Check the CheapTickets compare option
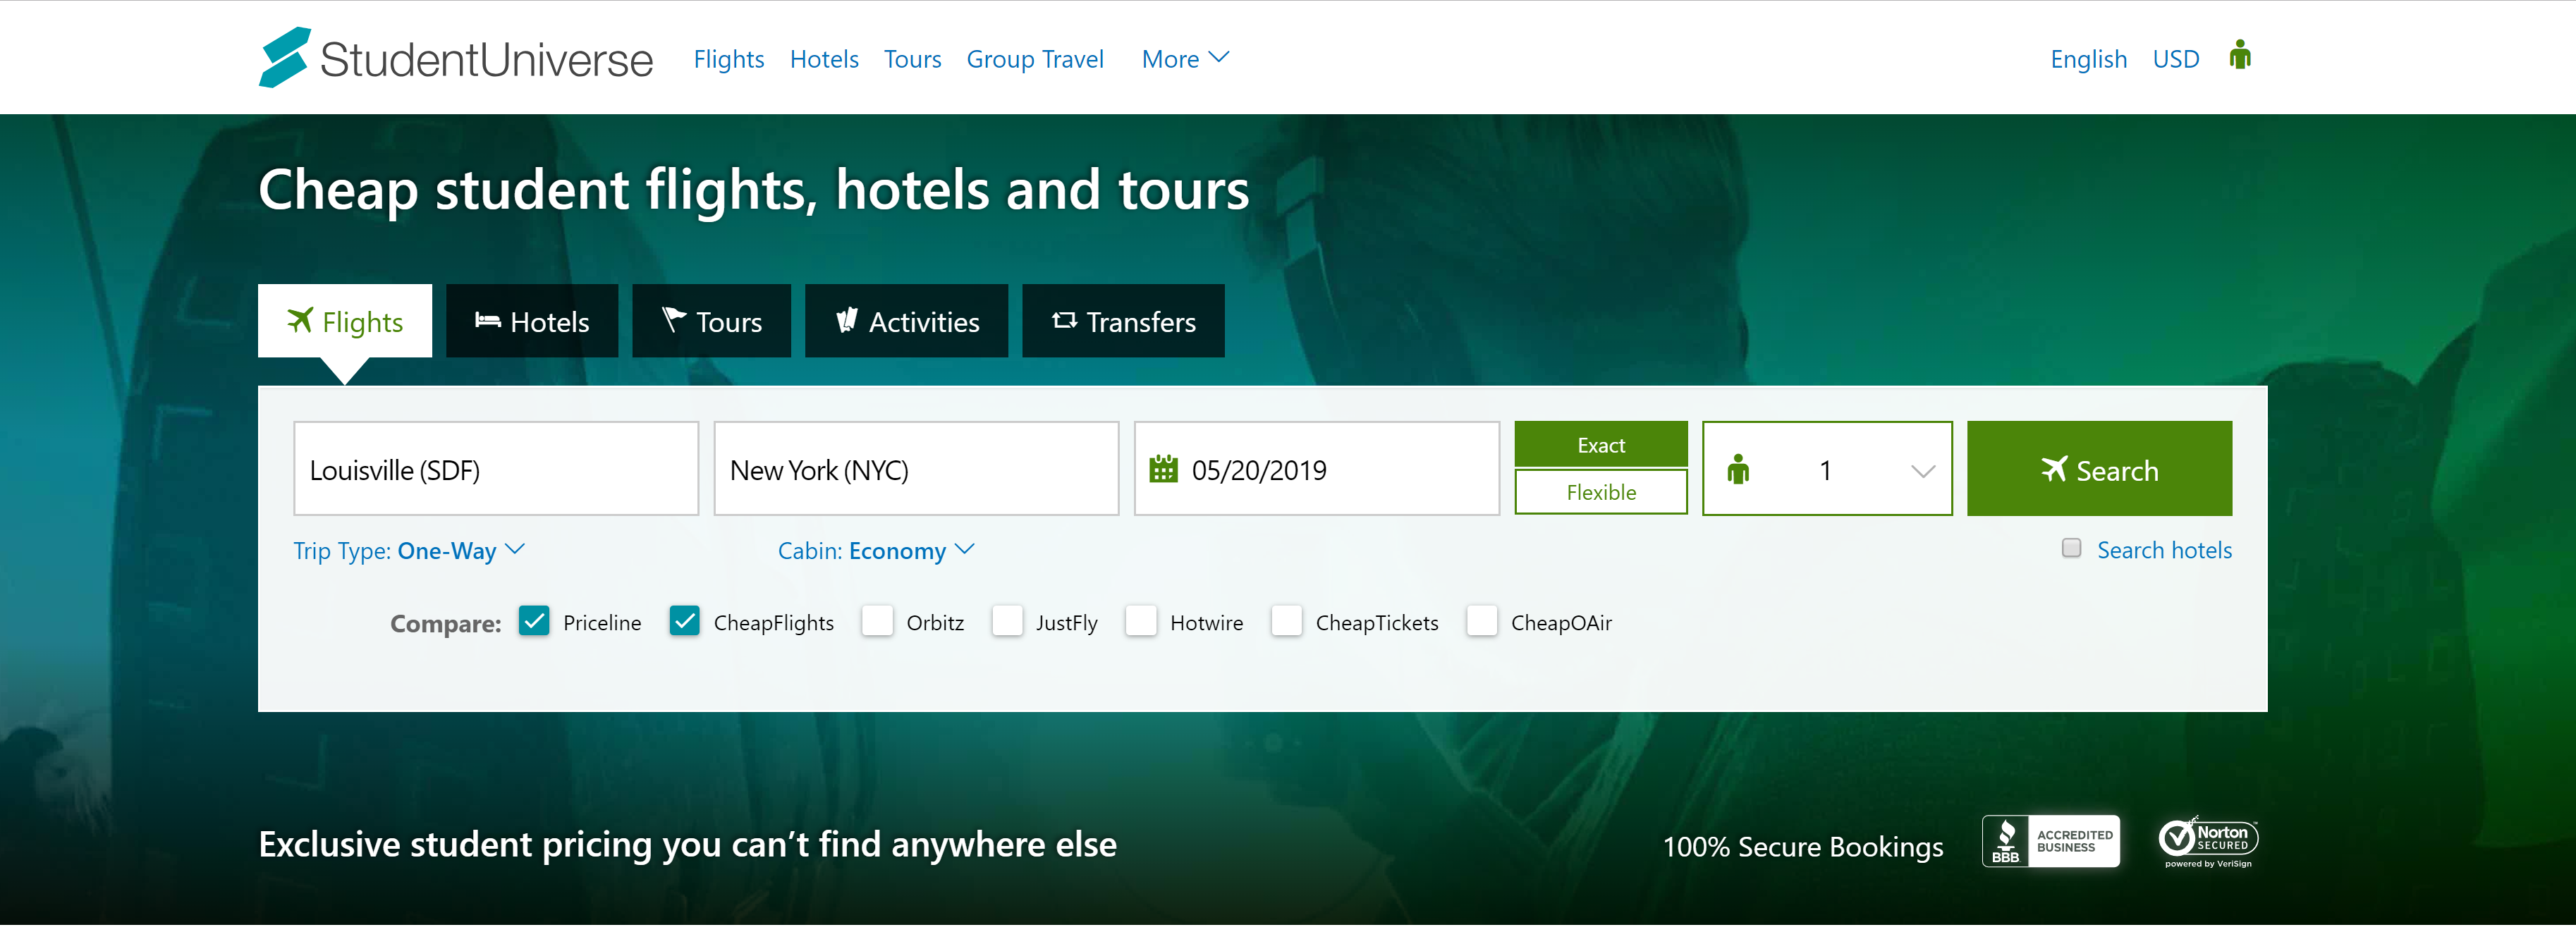 point(1287,621)
